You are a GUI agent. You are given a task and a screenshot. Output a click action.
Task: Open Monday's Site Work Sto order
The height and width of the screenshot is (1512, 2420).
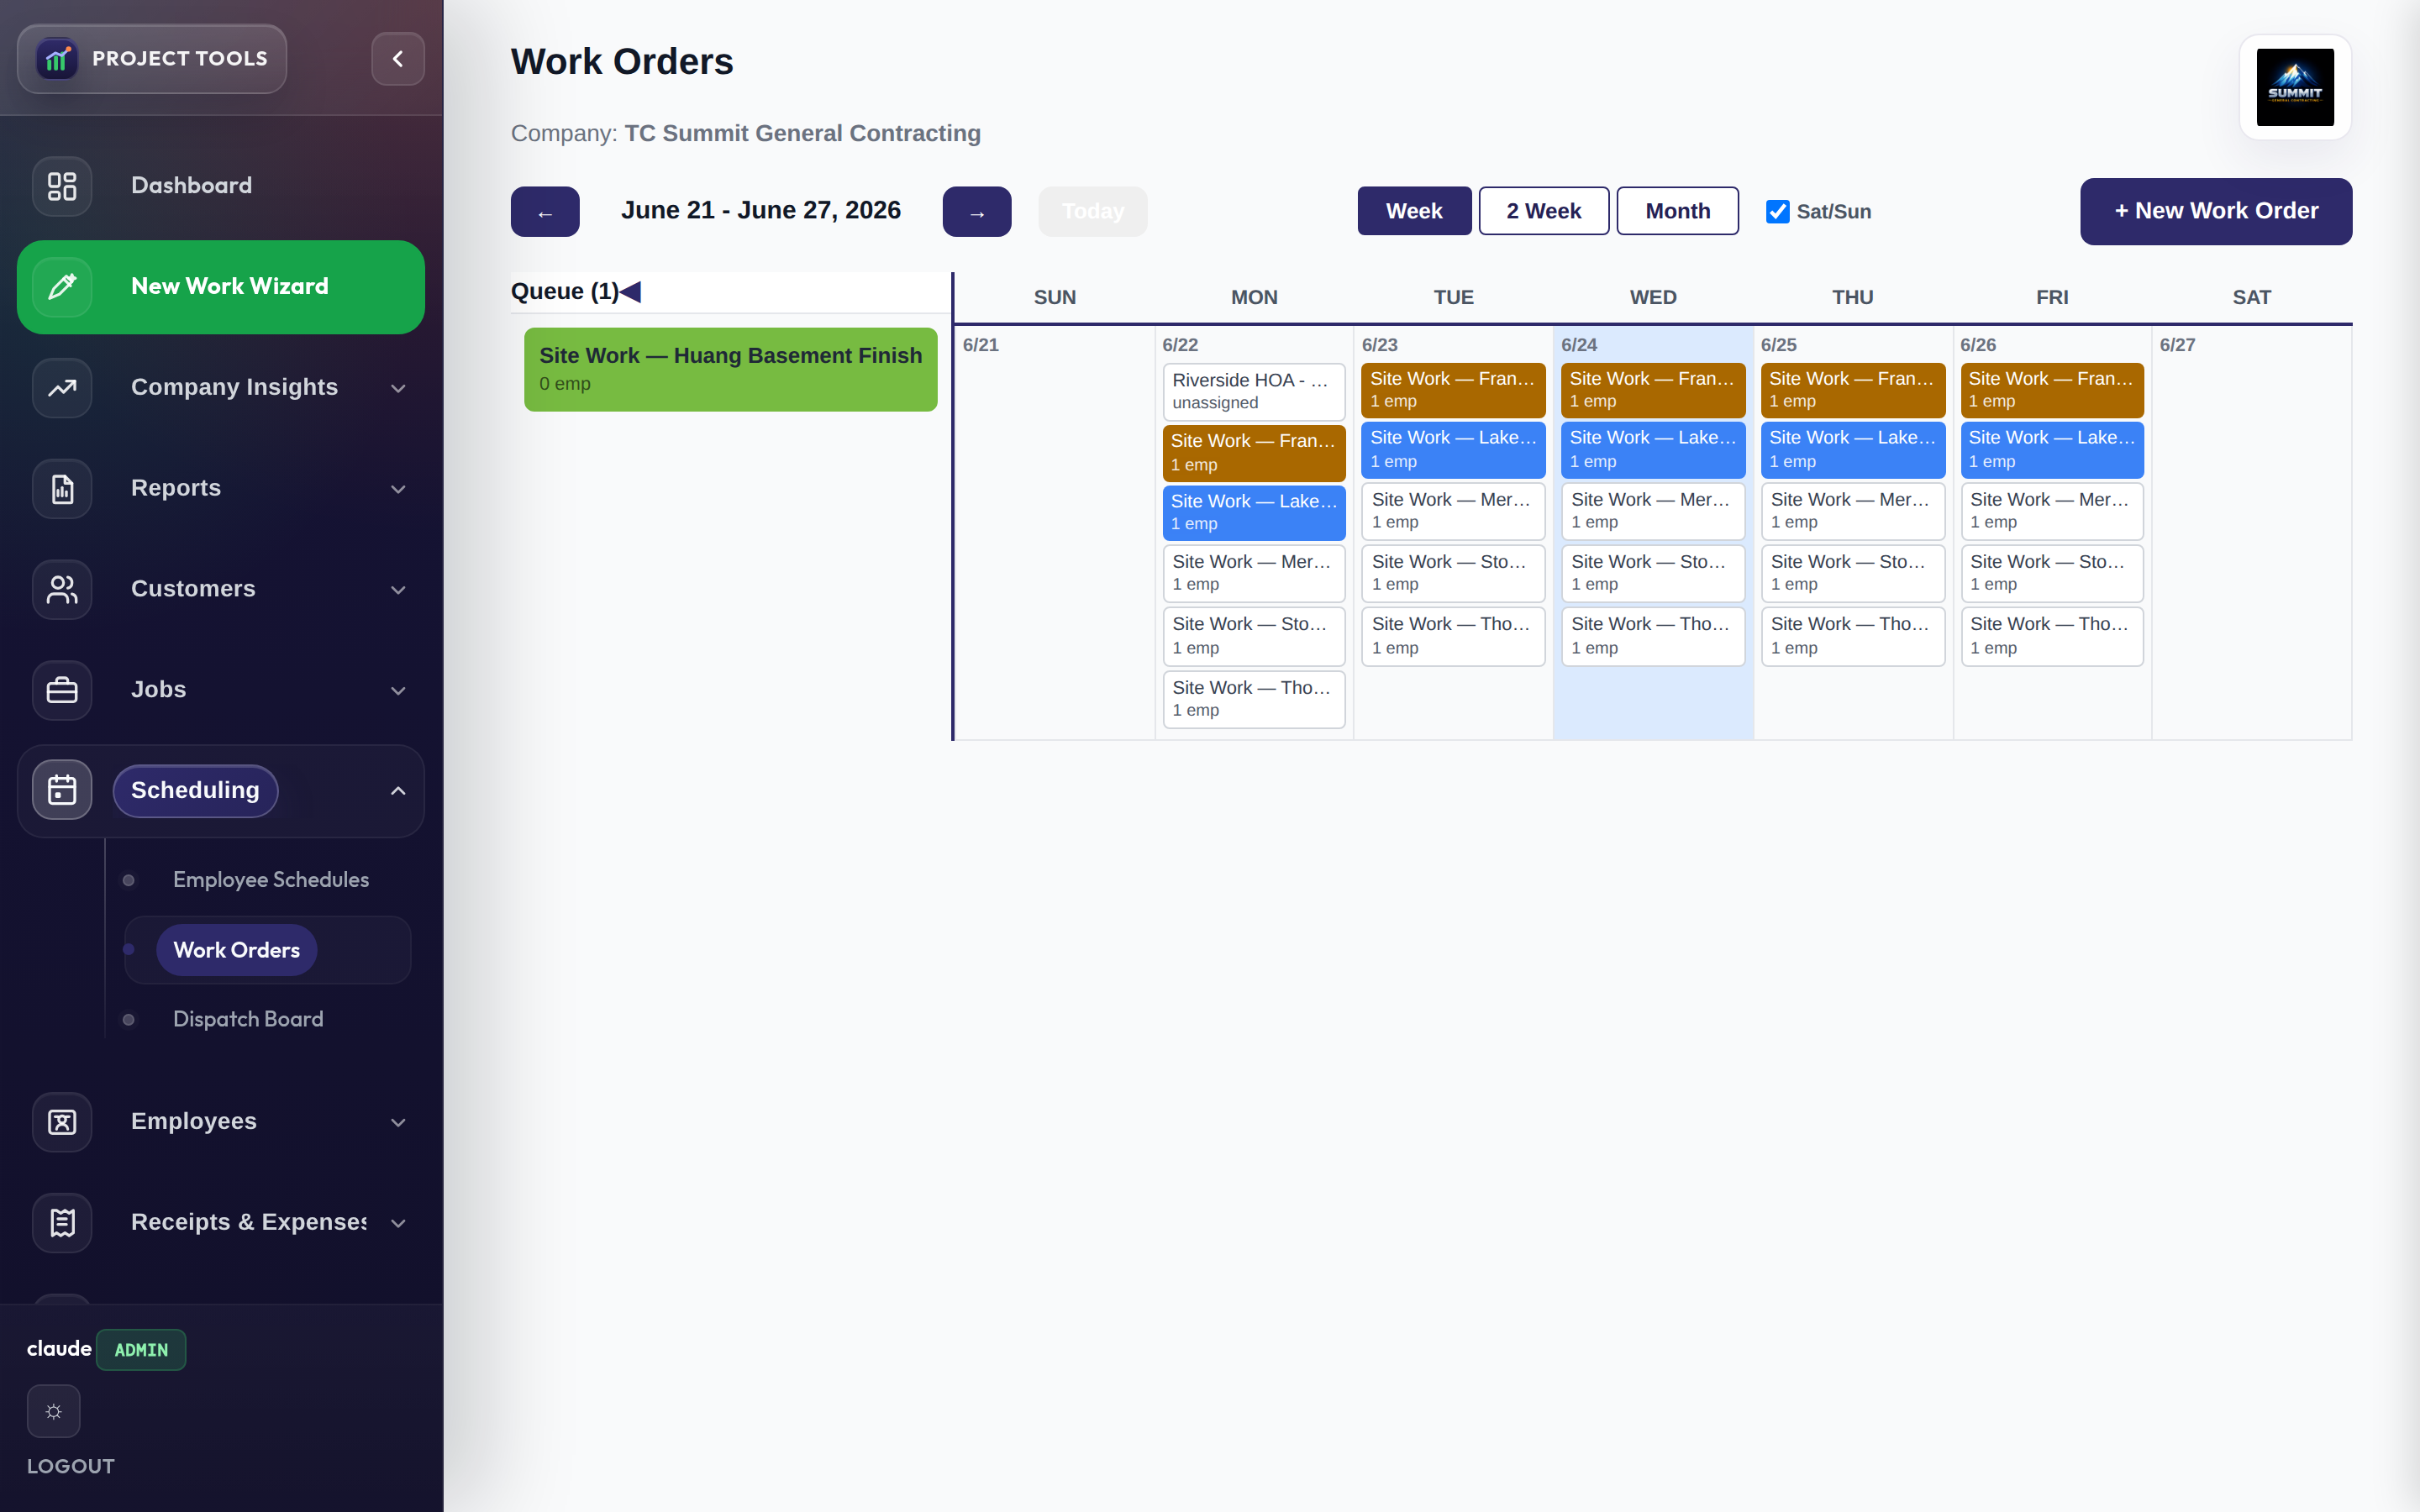(x=1254, y=636)
